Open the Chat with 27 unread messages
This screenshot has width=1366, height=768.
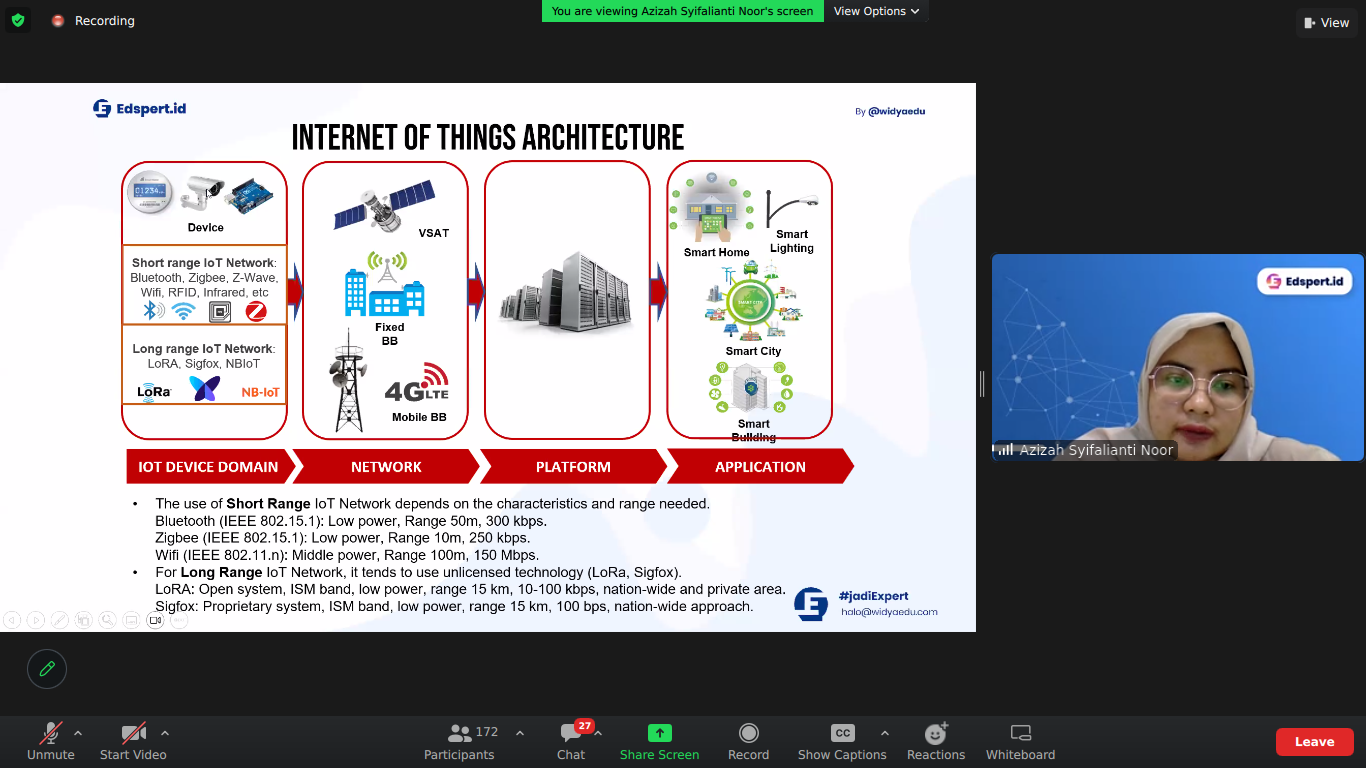click(x=571, y=742)
